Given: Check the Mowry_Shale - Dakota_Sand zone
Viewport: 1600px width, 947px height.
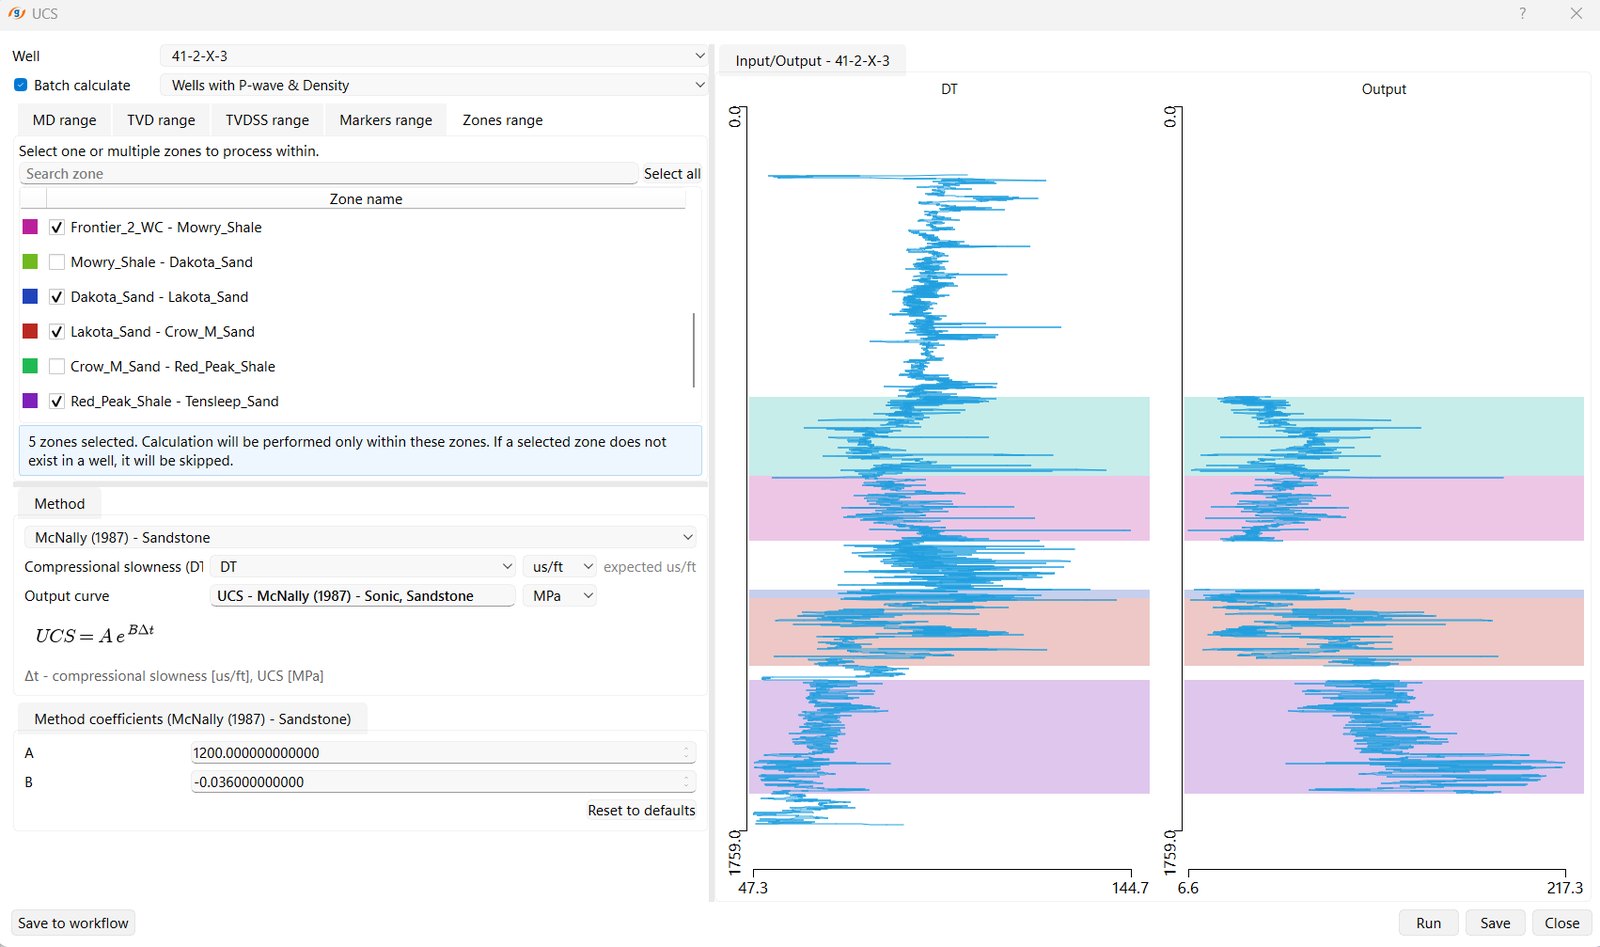Looking at the screenshot, I should 57,262.
